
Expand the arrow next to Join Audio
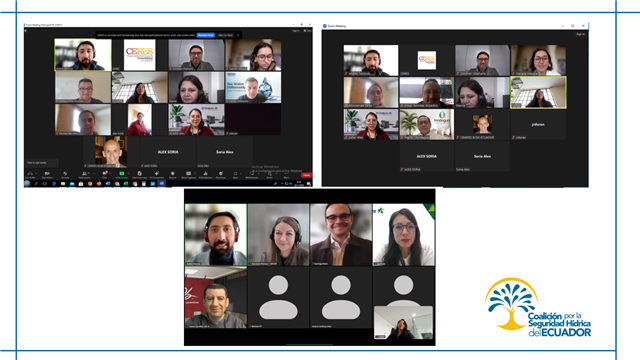(x=36, y=173)
